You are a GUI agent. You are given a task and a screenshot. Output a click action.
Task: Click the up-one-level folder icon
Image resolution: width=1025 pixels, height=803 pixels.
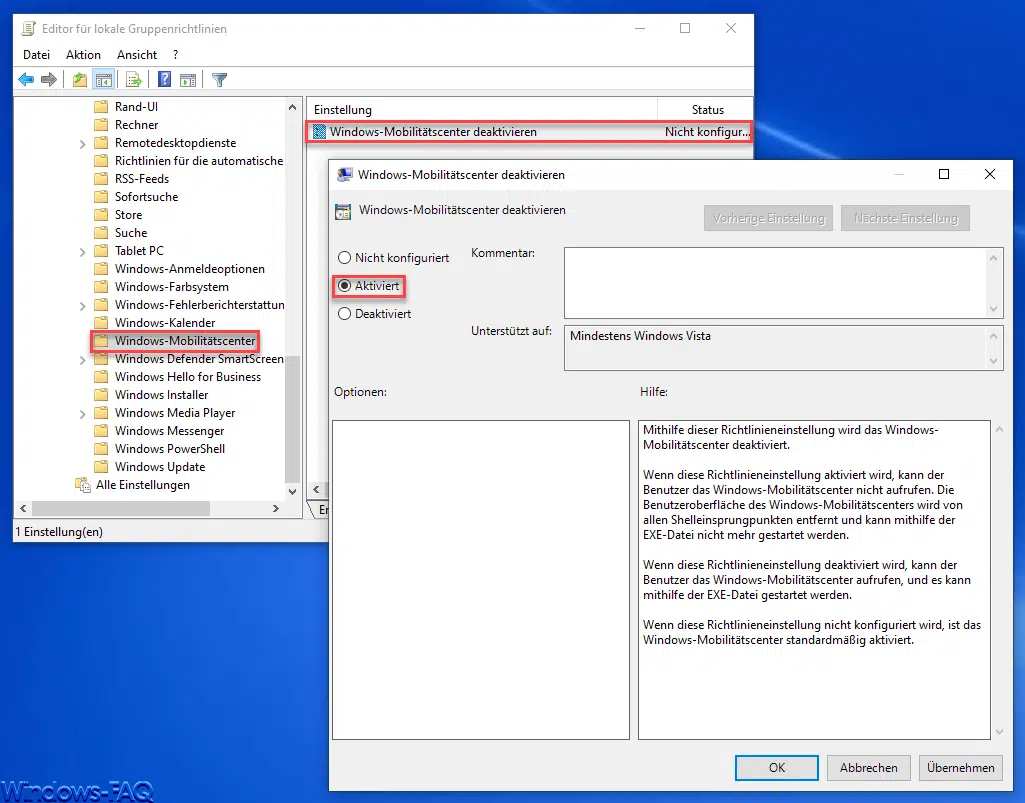[80, 80]
